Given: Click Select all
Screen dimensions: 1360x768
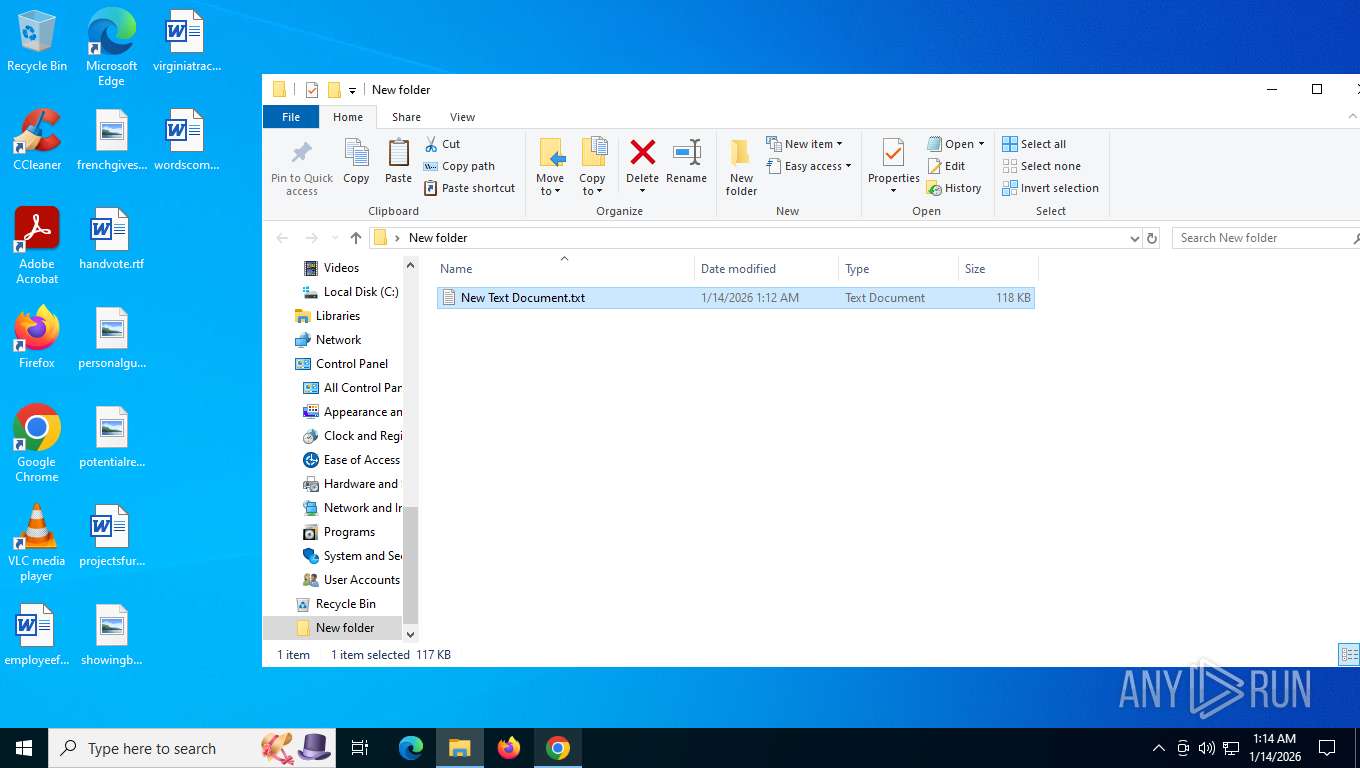Looking at the screenshot, I should click(1034, 144).
